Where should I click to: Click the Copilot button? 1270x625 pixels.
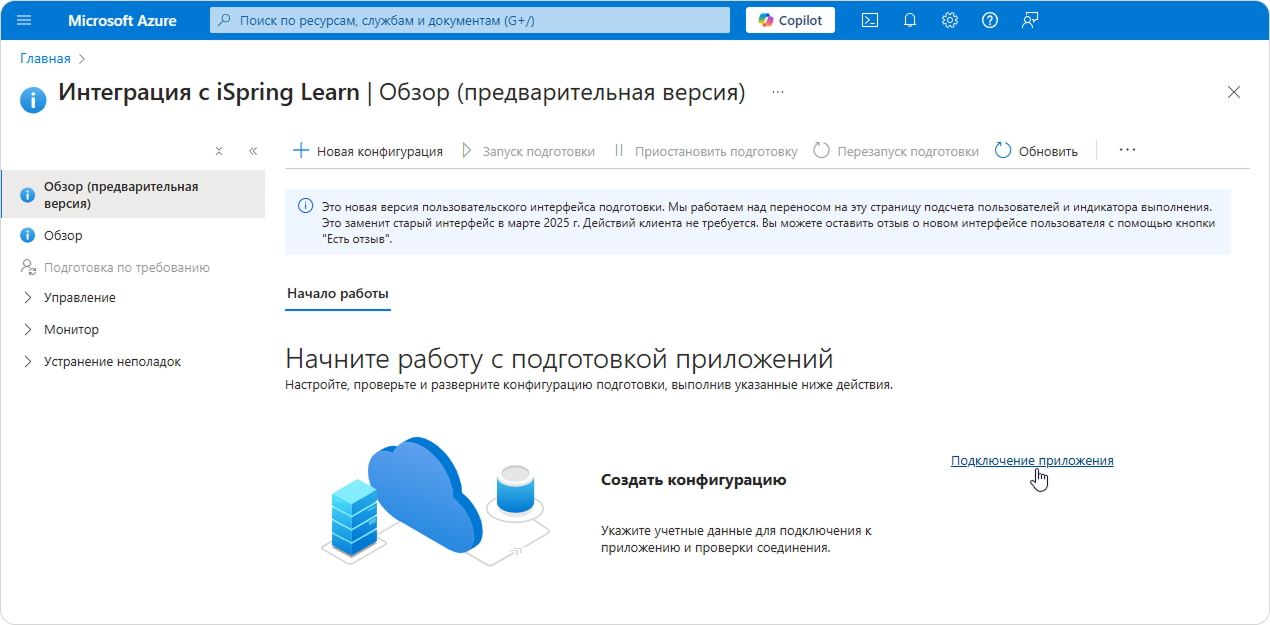click(790, 20)
